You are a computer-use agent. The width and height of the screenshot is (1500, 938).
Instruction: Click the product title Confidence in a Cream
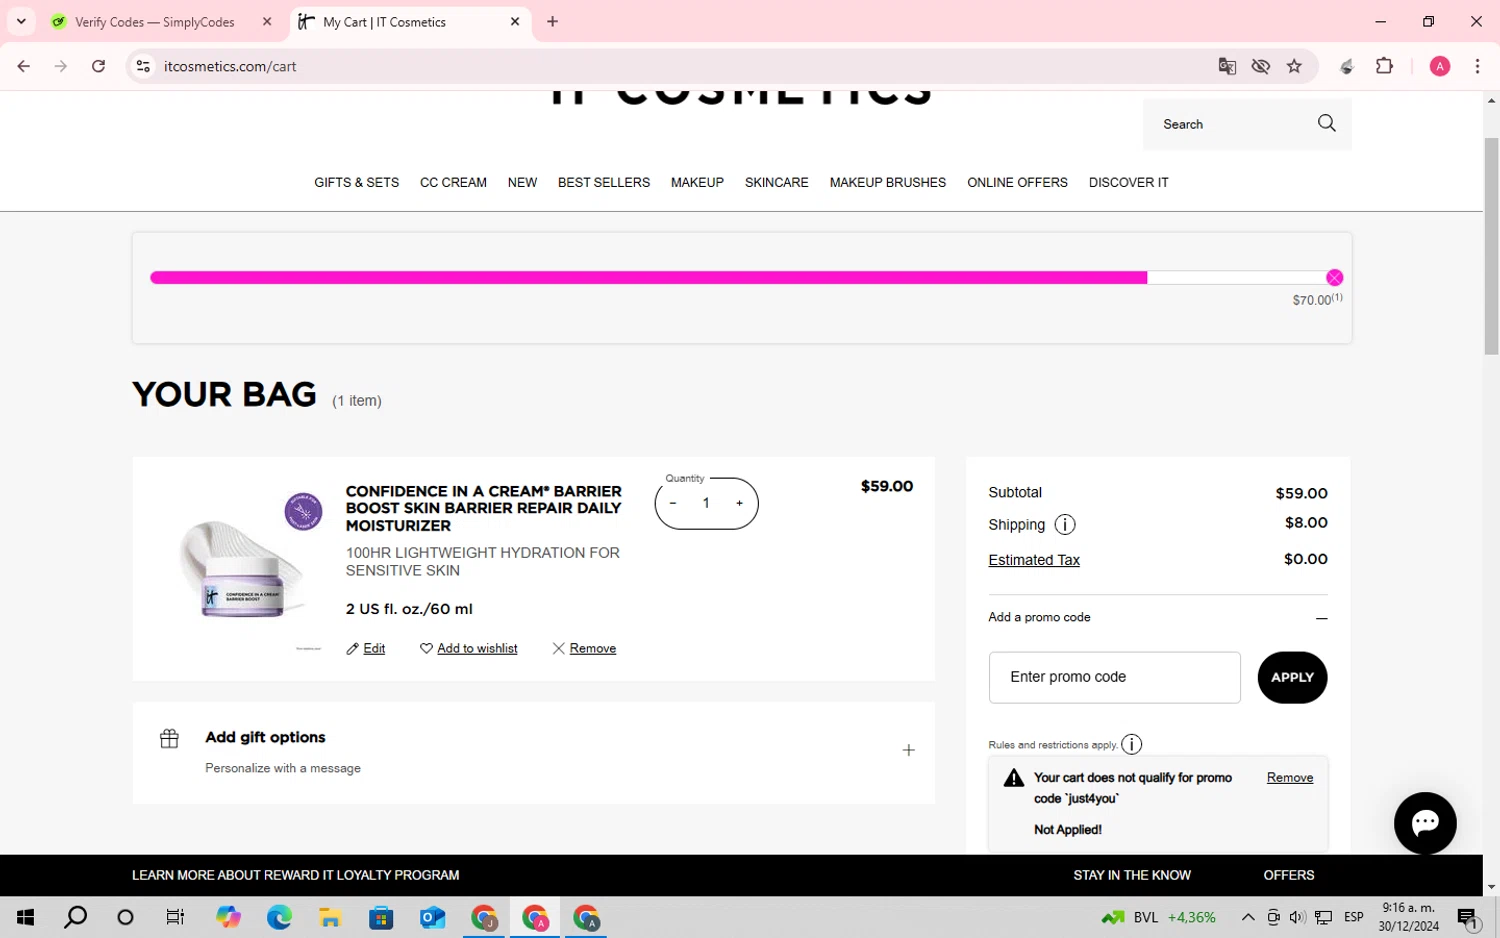tap(483, 508)
